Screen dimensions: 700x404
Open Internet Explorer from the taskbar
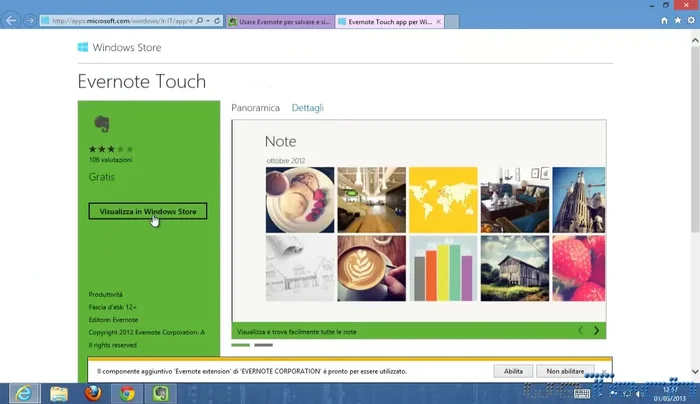click(x=24, y=393)
